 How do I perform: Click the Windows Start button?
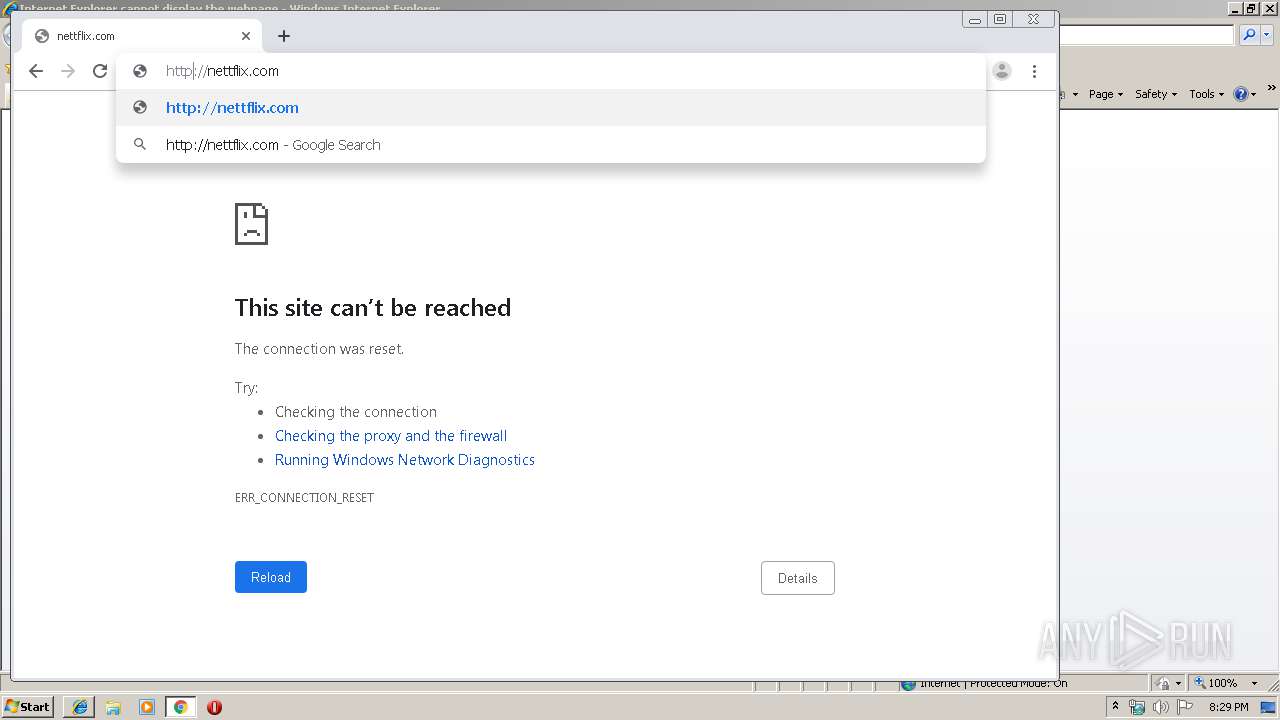point(28,707)
